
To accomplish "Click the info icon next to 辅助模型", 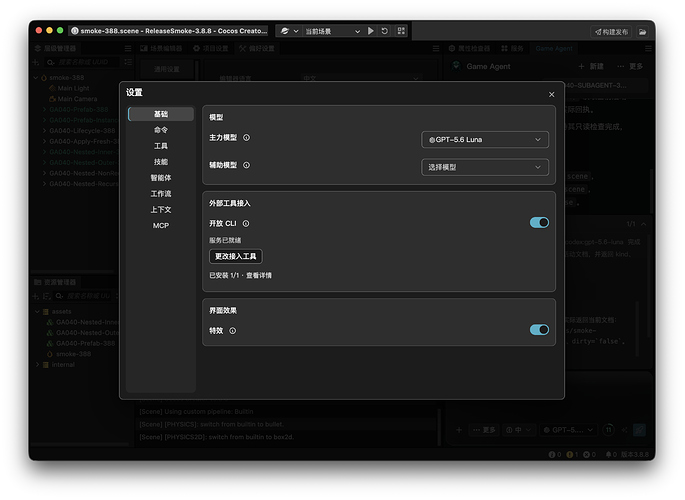I will (x=246, y=165).
